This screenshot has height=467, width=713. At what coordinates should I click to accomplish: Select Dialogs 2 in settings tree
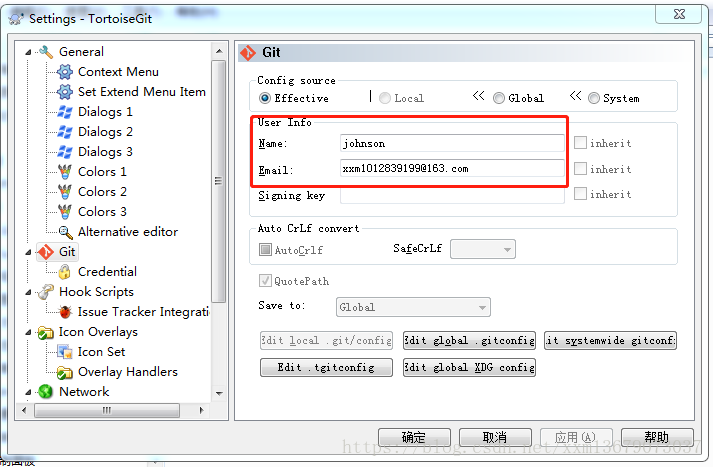pyautogui.click(x=105, y=132)
